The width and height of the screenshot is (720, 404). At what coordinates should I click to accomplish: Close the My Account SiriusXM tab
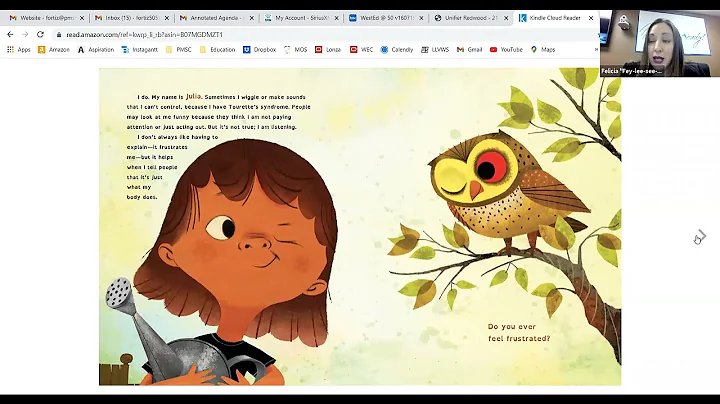pos(337,18)
